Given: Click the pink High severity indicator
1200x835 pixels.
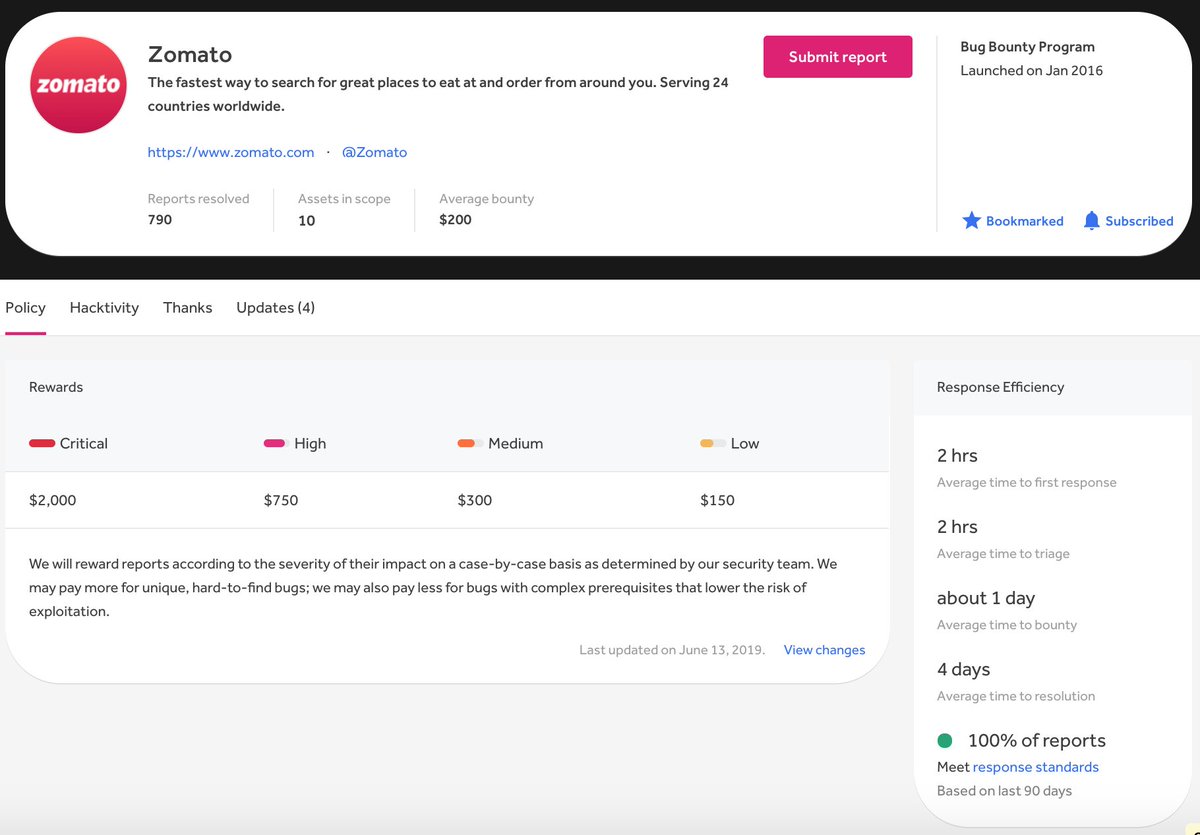Looking at the screenshot, I should (x=276, y=443).
